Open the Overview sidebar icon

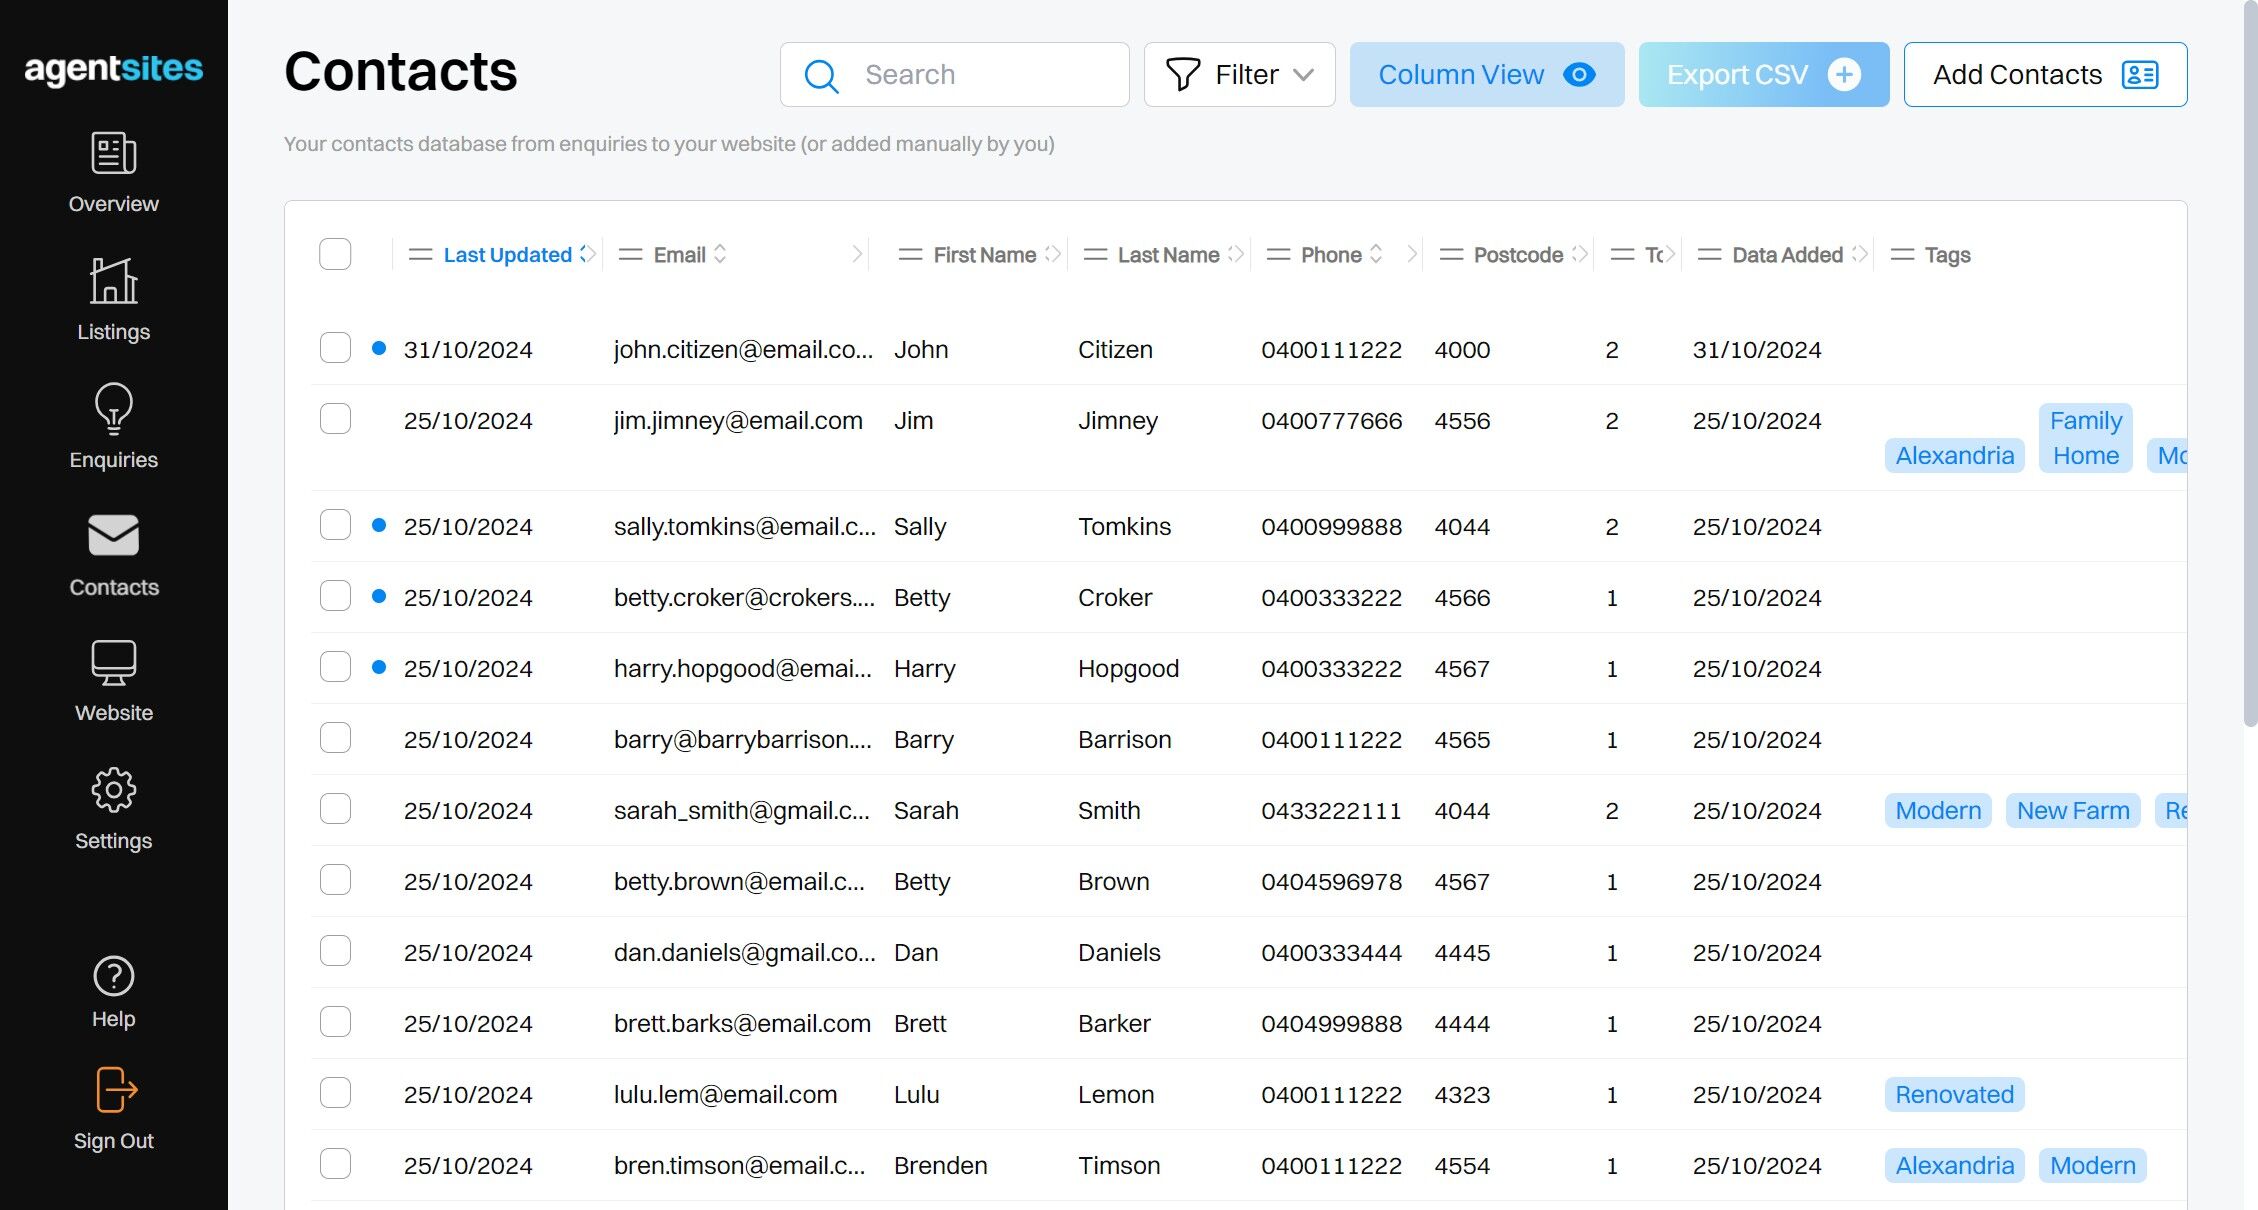pos(114,153)
